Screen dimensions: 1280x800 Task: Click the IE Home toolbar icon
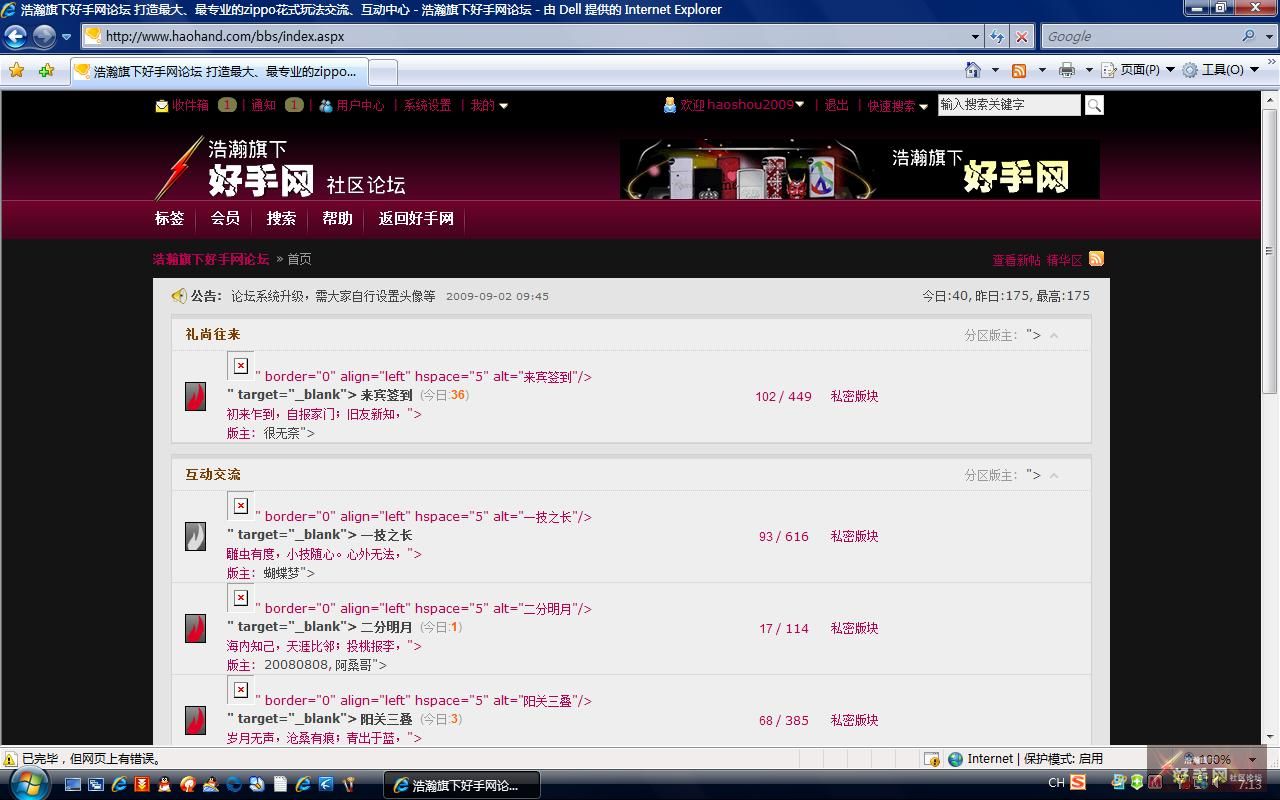(x=972, y=70)
